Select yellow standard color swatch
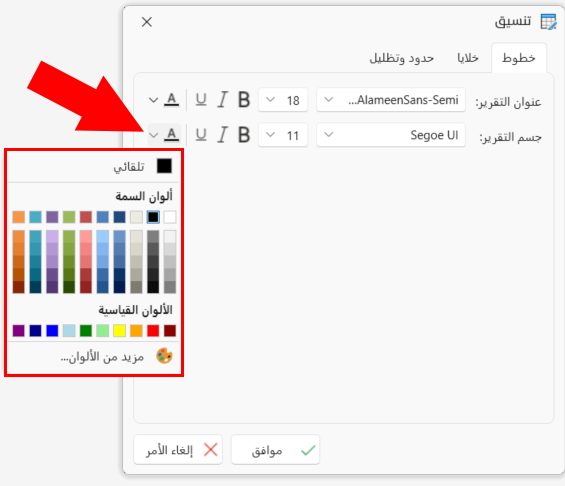Screen dimensions: 565x486 (x=120, y=331)
